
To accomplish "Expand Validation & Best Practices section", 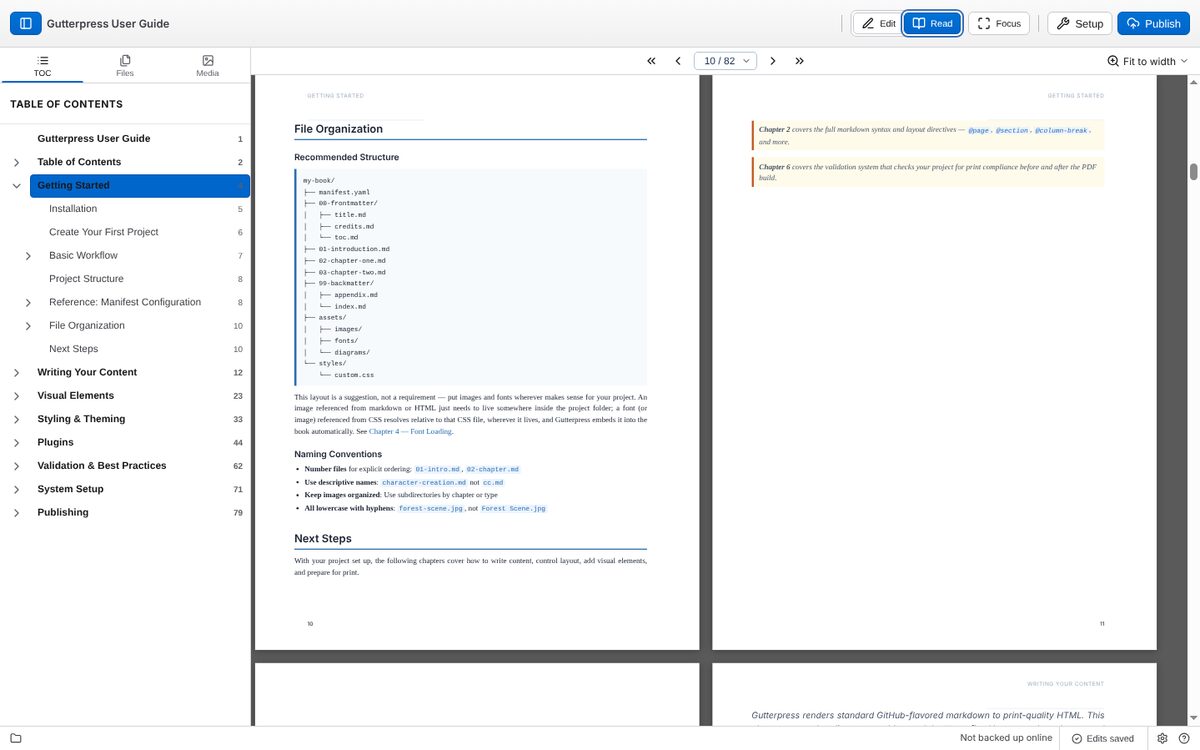I will point(16,465).
